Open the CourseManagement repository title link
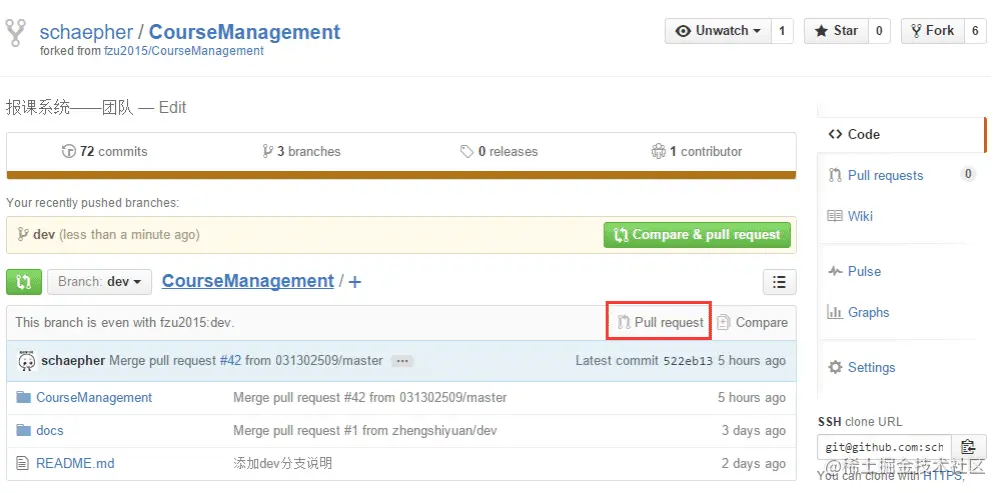Viewport: 1002px width, 493px height. coord(244,32)
